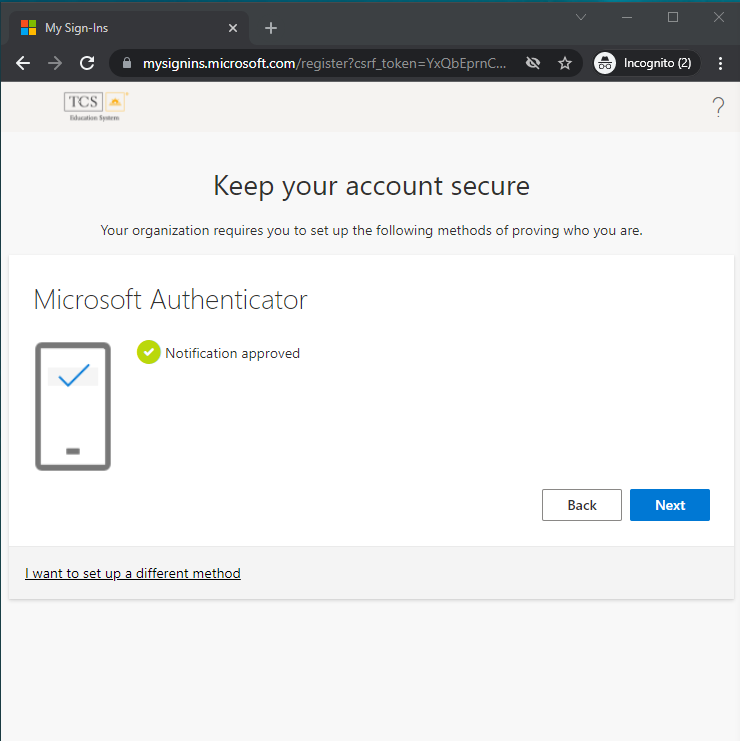Click the address bar URL

(x=324, y=63)
